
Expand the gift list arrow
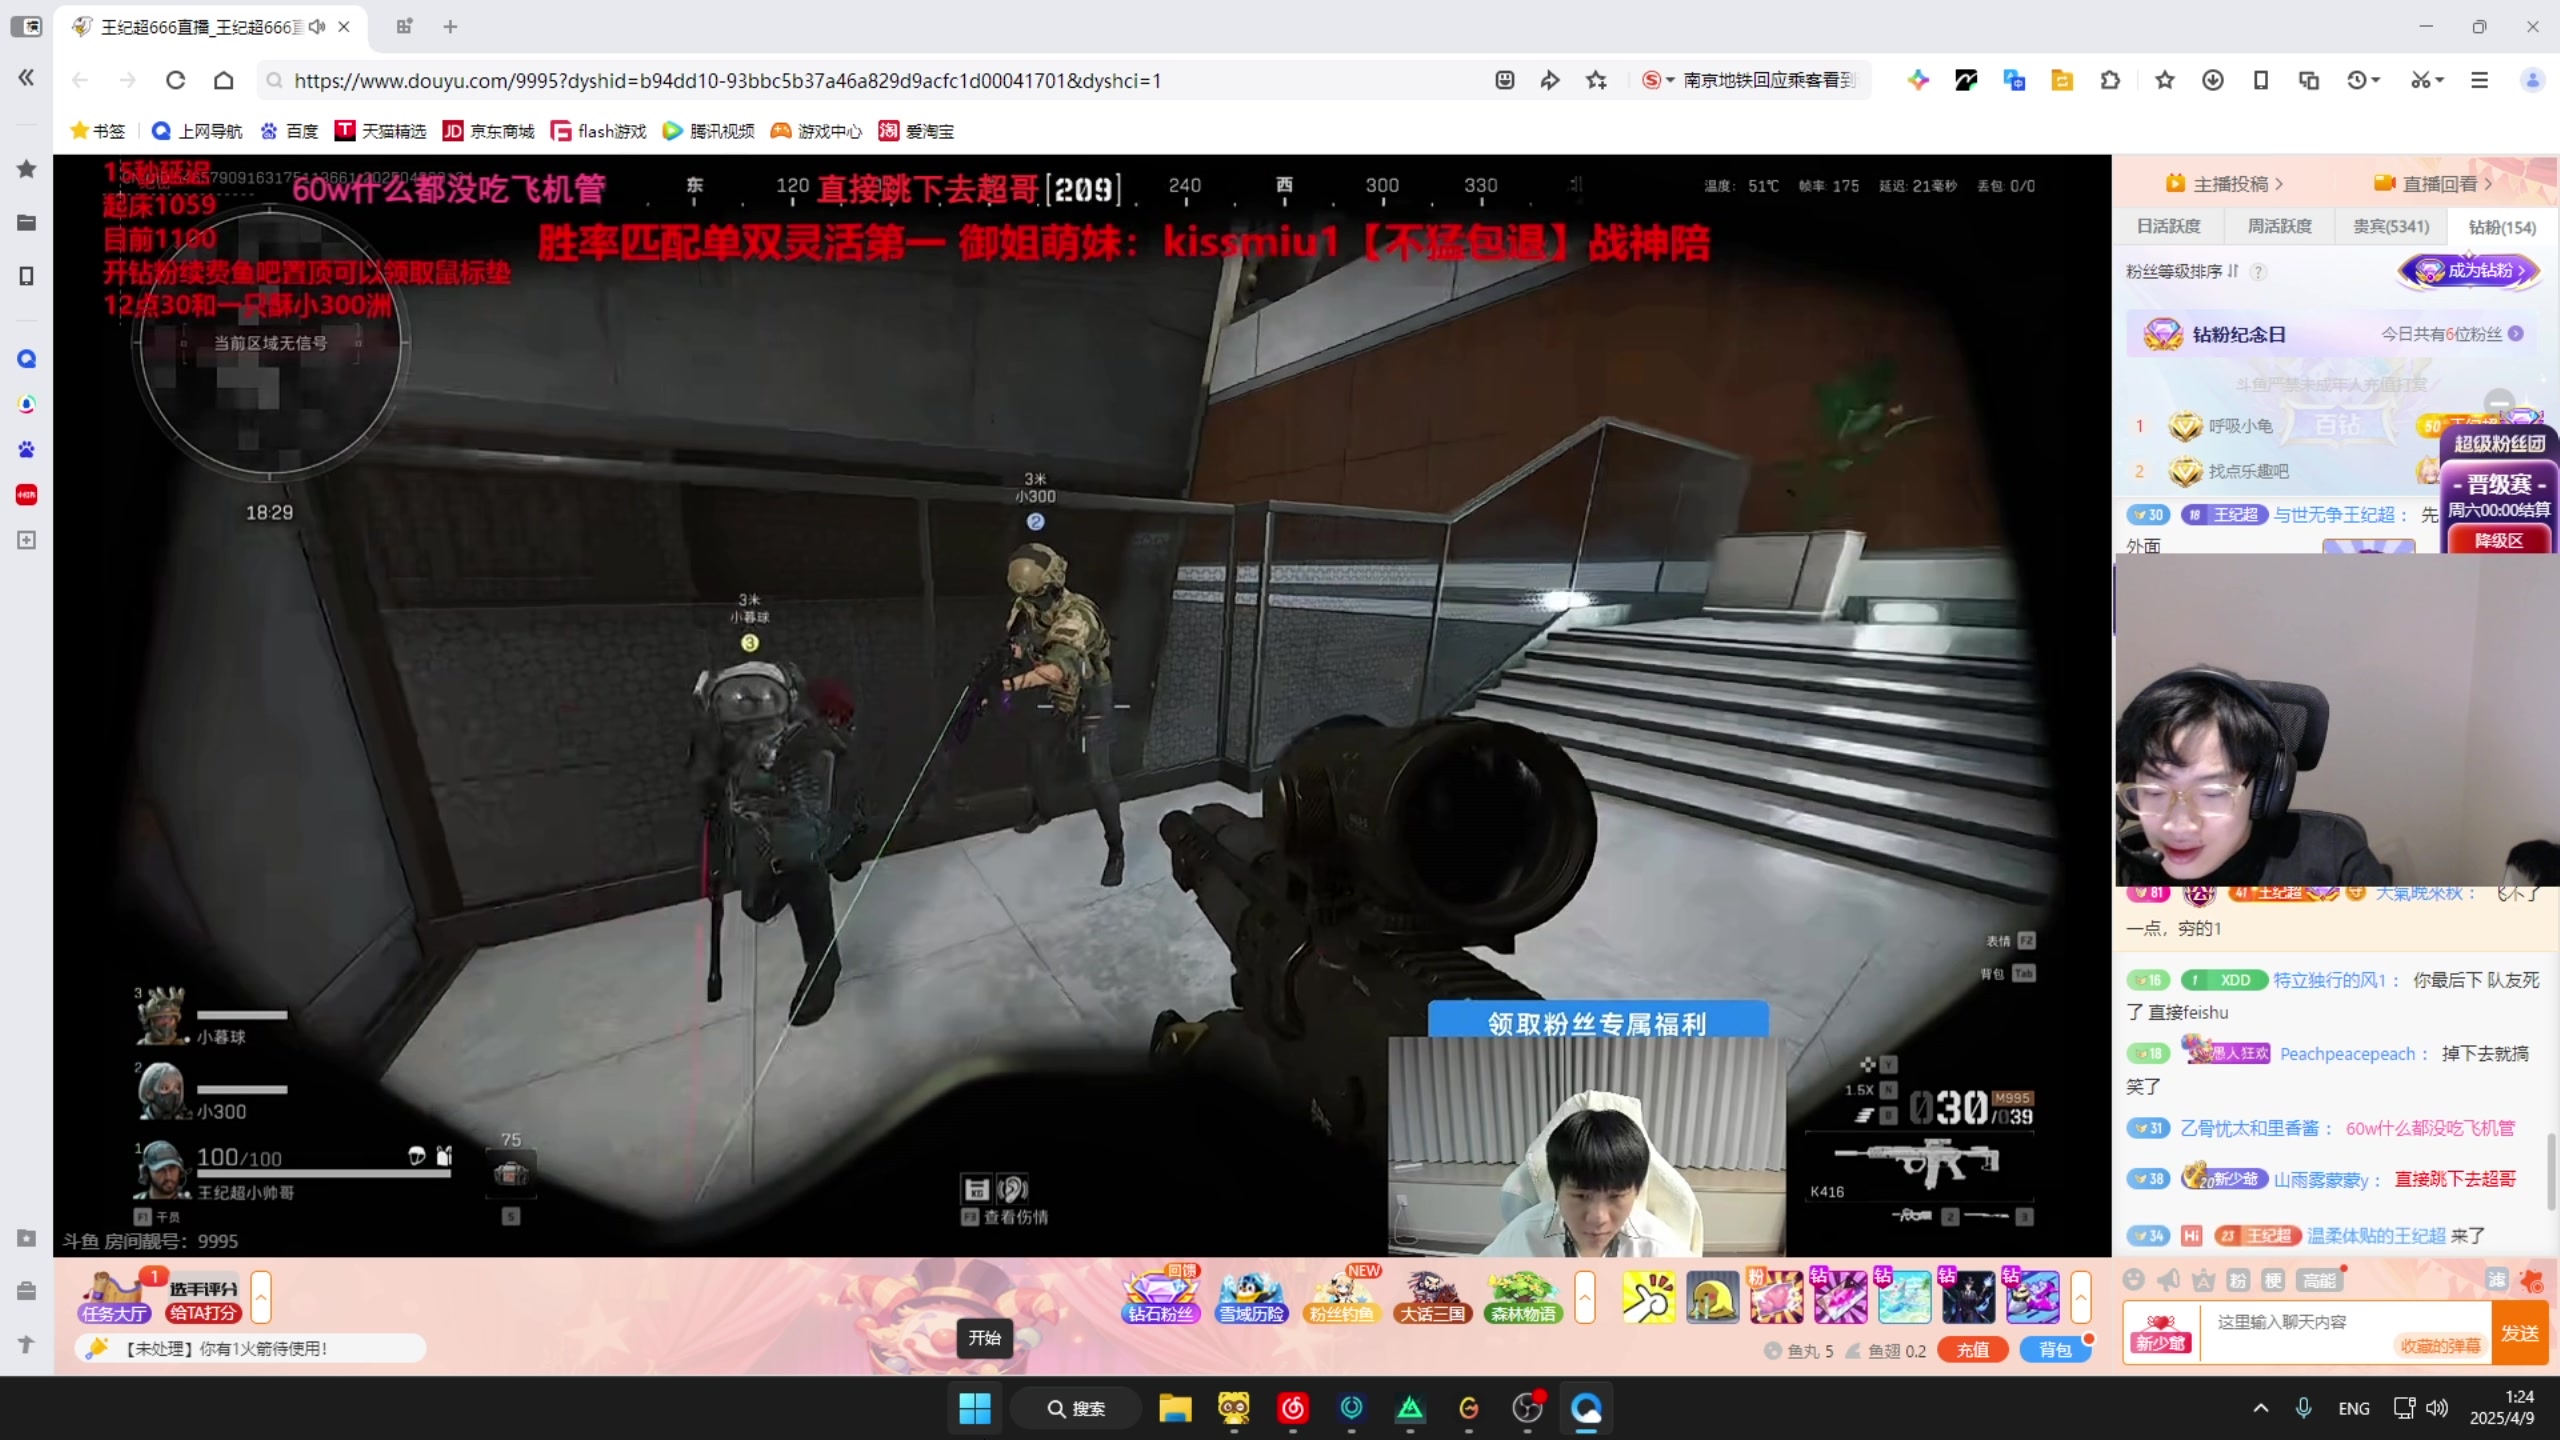point(2081,1297)
